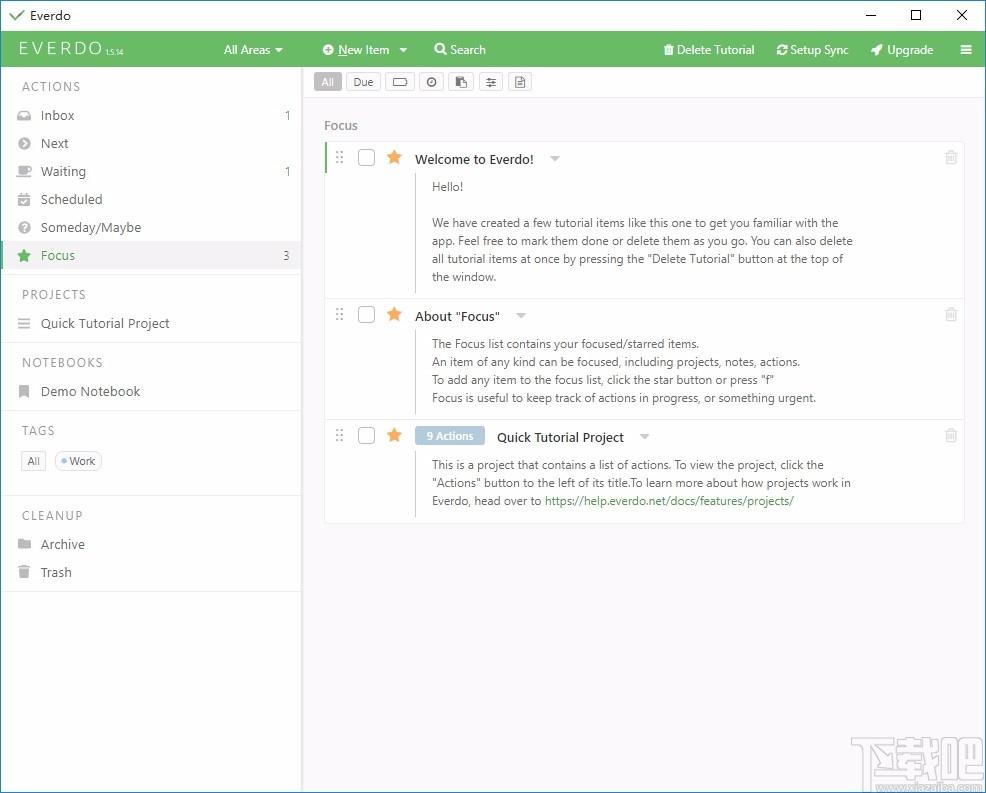This screenshot has width=986, height=793.
Task: Click the battery-shaped energy filter icon
Action: [400, 82]
